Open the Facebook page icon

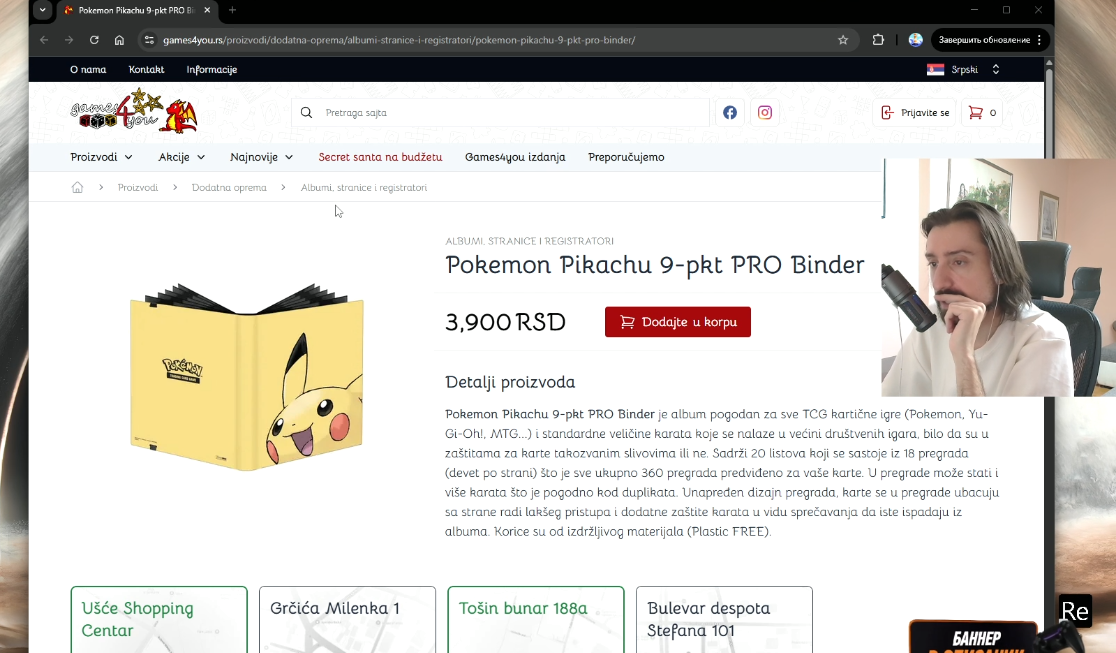coord(730,113)
